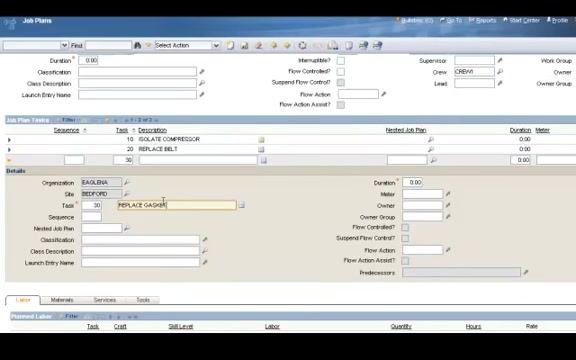Click the Description column header link
576x360 pixels.
click(x=152, y=130)
